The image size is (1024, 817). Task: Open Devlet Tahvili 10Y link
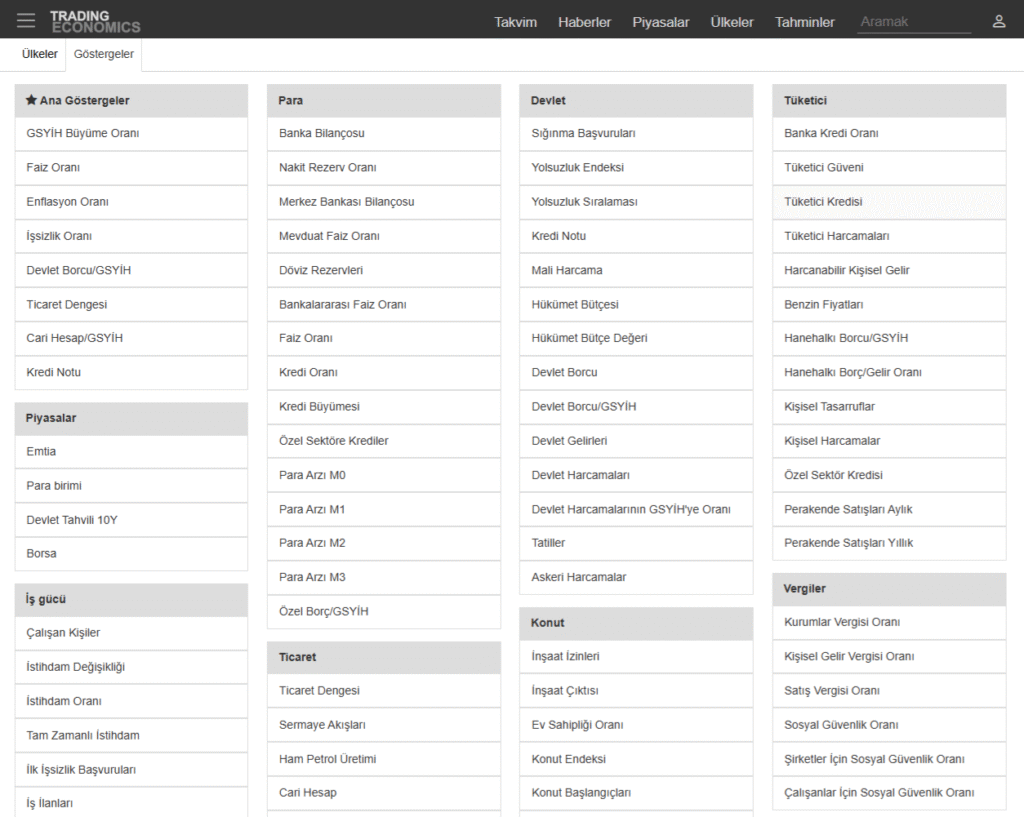pyautogui.click(x=72, y=520)
